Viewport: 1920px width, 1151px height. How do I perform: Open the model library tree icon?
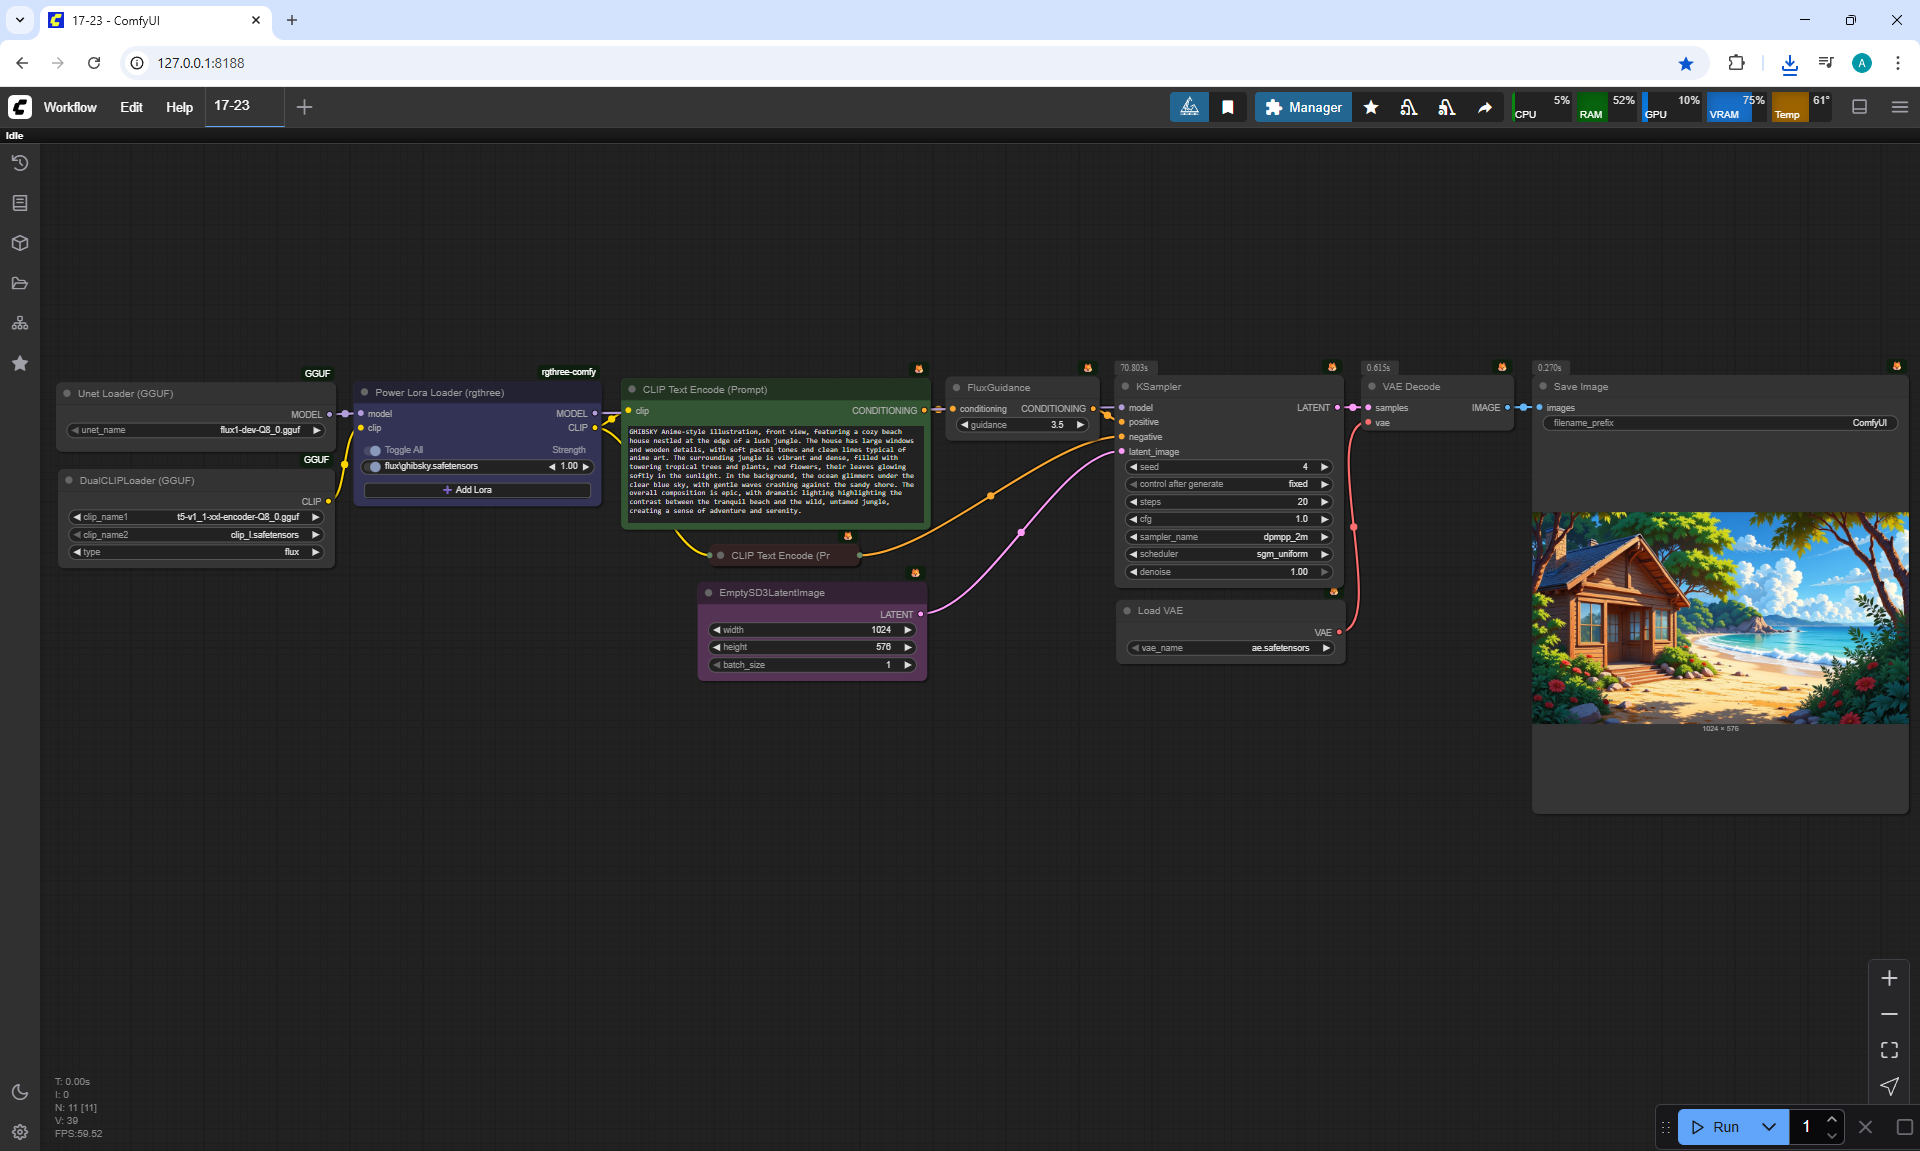[20, 323]
